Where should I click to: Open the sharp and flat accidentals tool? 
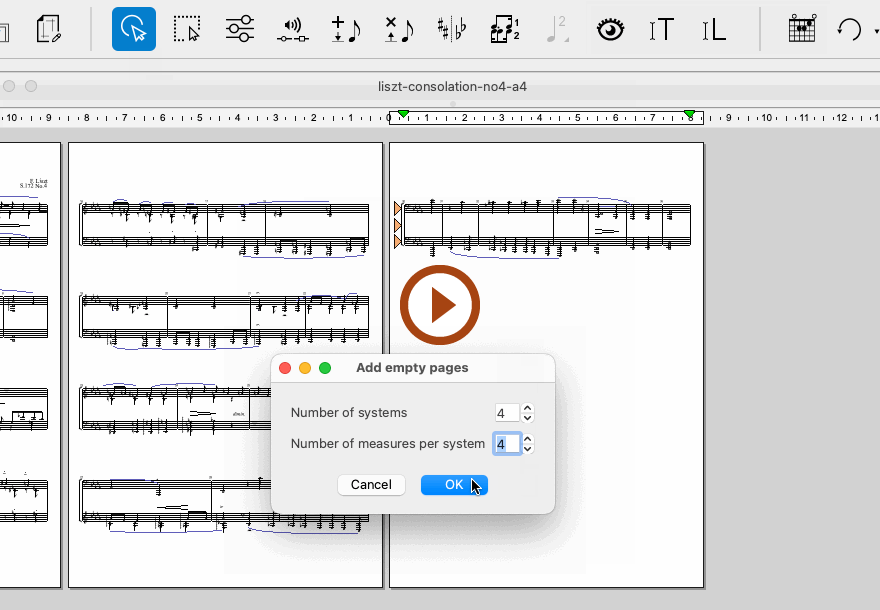point(452,29)
